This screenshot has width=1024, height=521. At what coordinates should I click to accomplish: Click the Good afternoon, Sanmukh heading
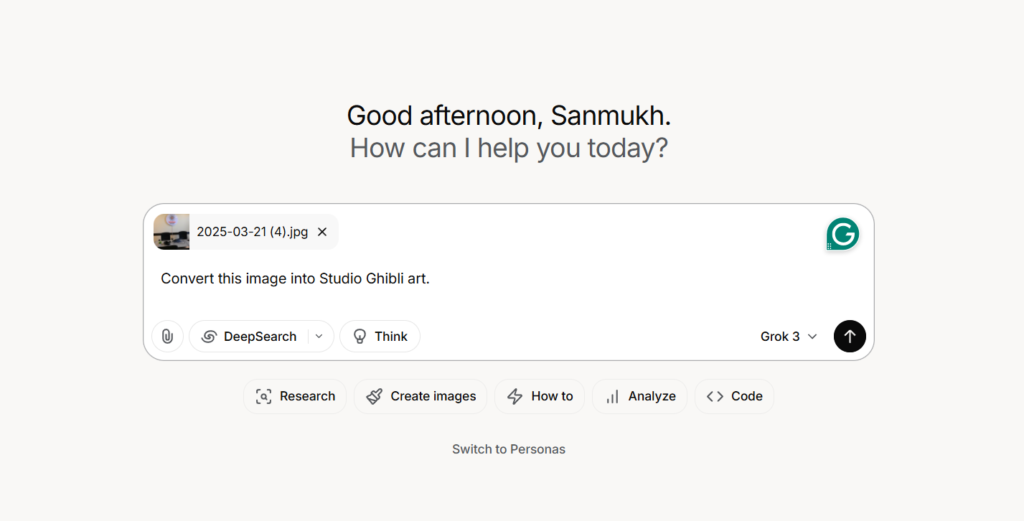tap(508, 116)
